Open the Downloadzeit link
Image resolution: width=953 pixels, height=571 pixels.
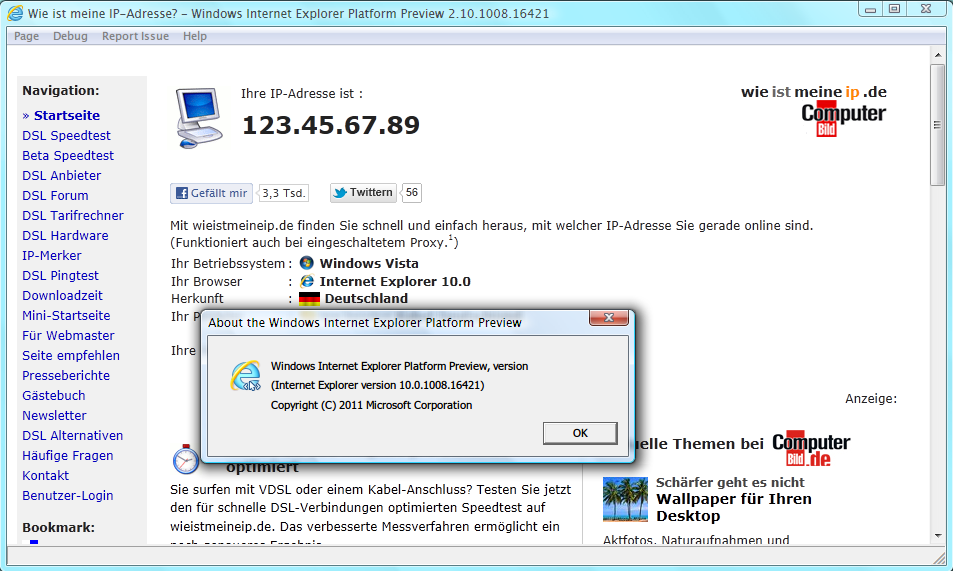coord(63,296)
